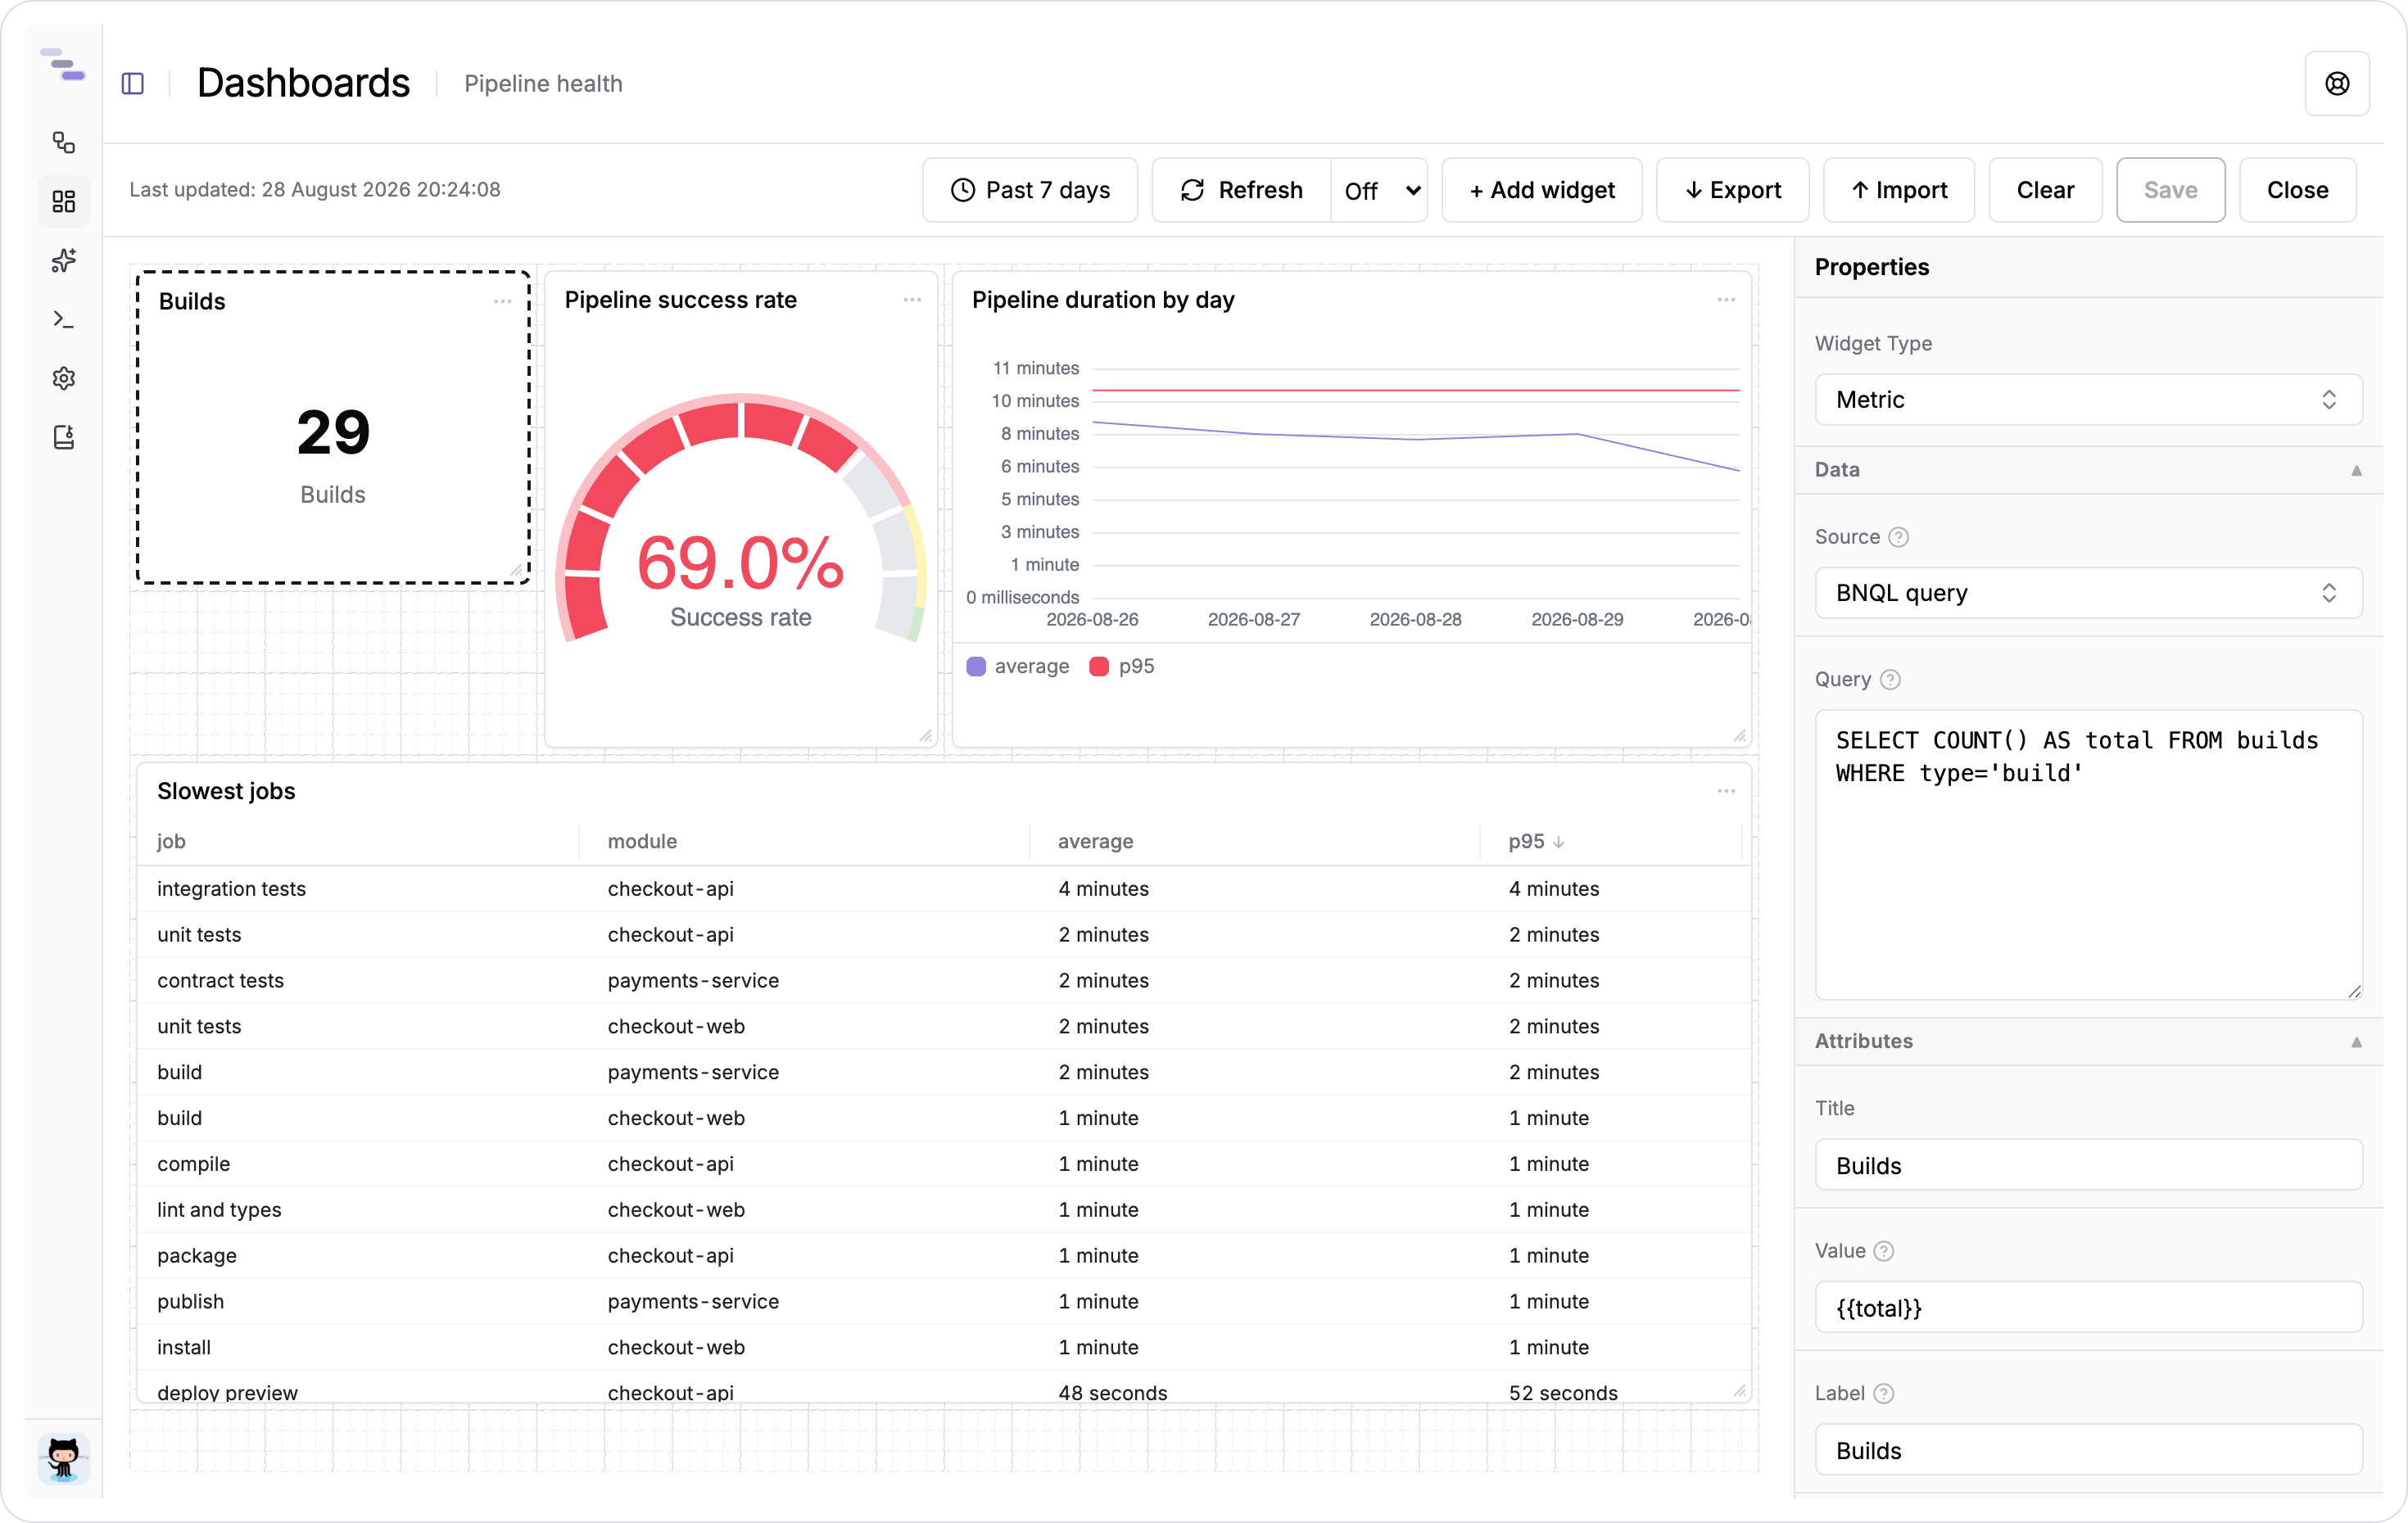Click the Pipeline success rate widget resize handle

(x=926, y=735)
